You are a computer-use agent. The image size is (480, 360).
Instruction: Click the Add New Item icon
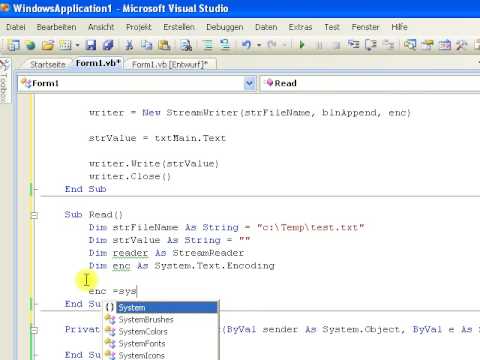(65, 45)
